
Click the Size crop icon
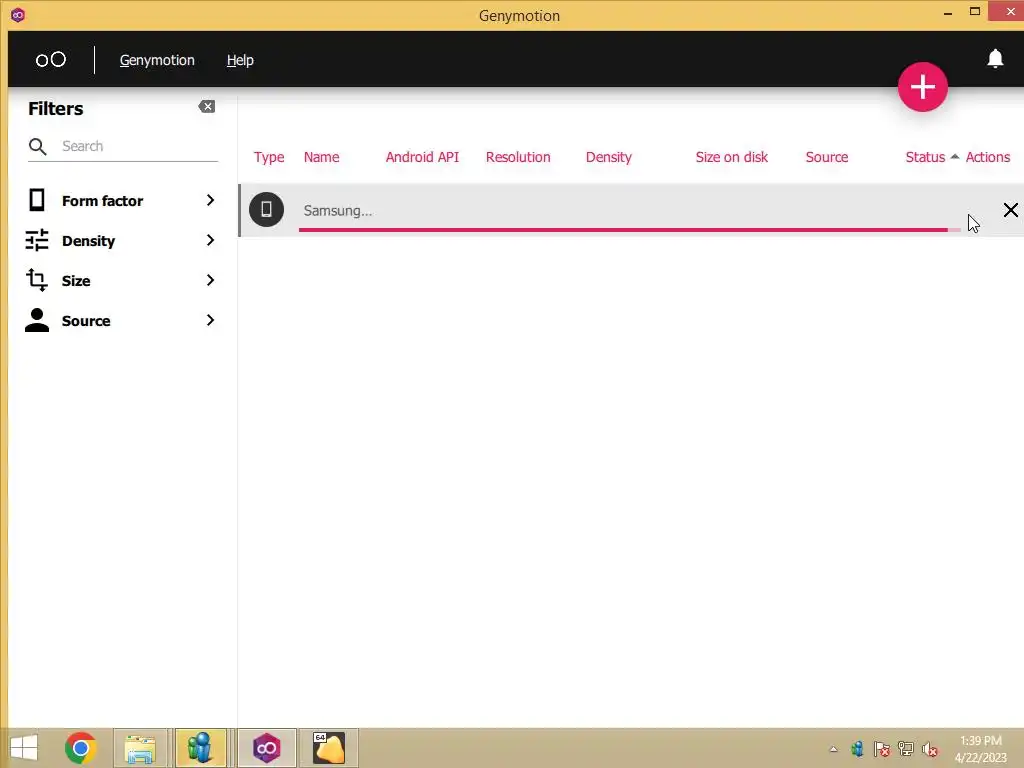click(x=37, y=280)
